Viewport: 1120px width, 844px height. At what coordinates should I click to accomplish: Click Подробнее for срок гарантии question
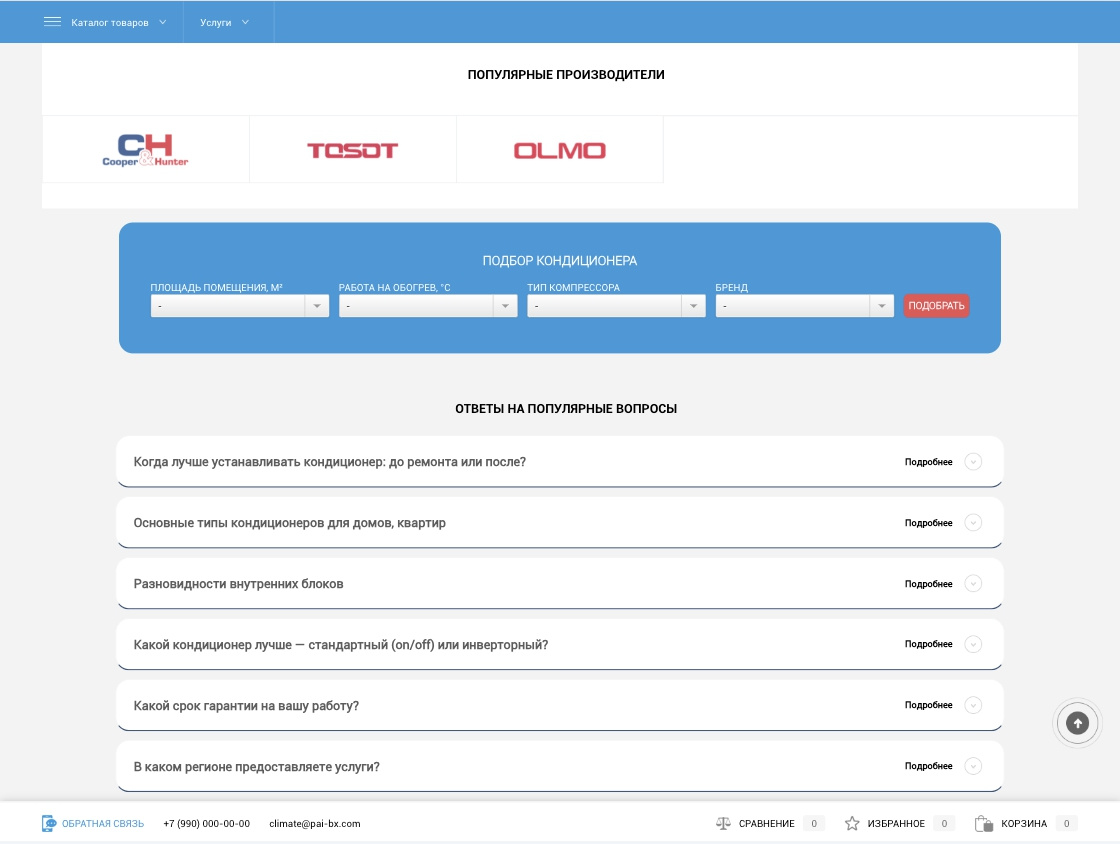click(929, 705)
